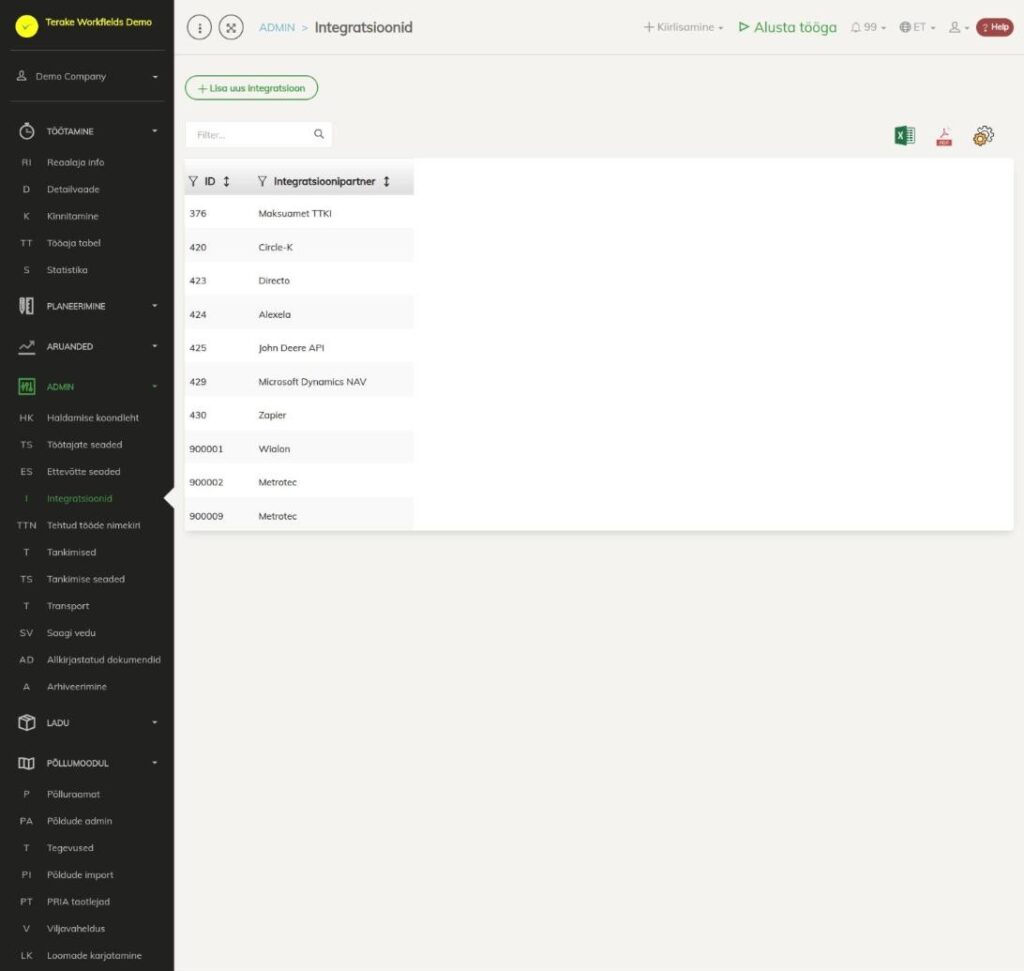Click the red Help button
The width and height of the screenshot is (1024, 971).
(x=995, y=27)
